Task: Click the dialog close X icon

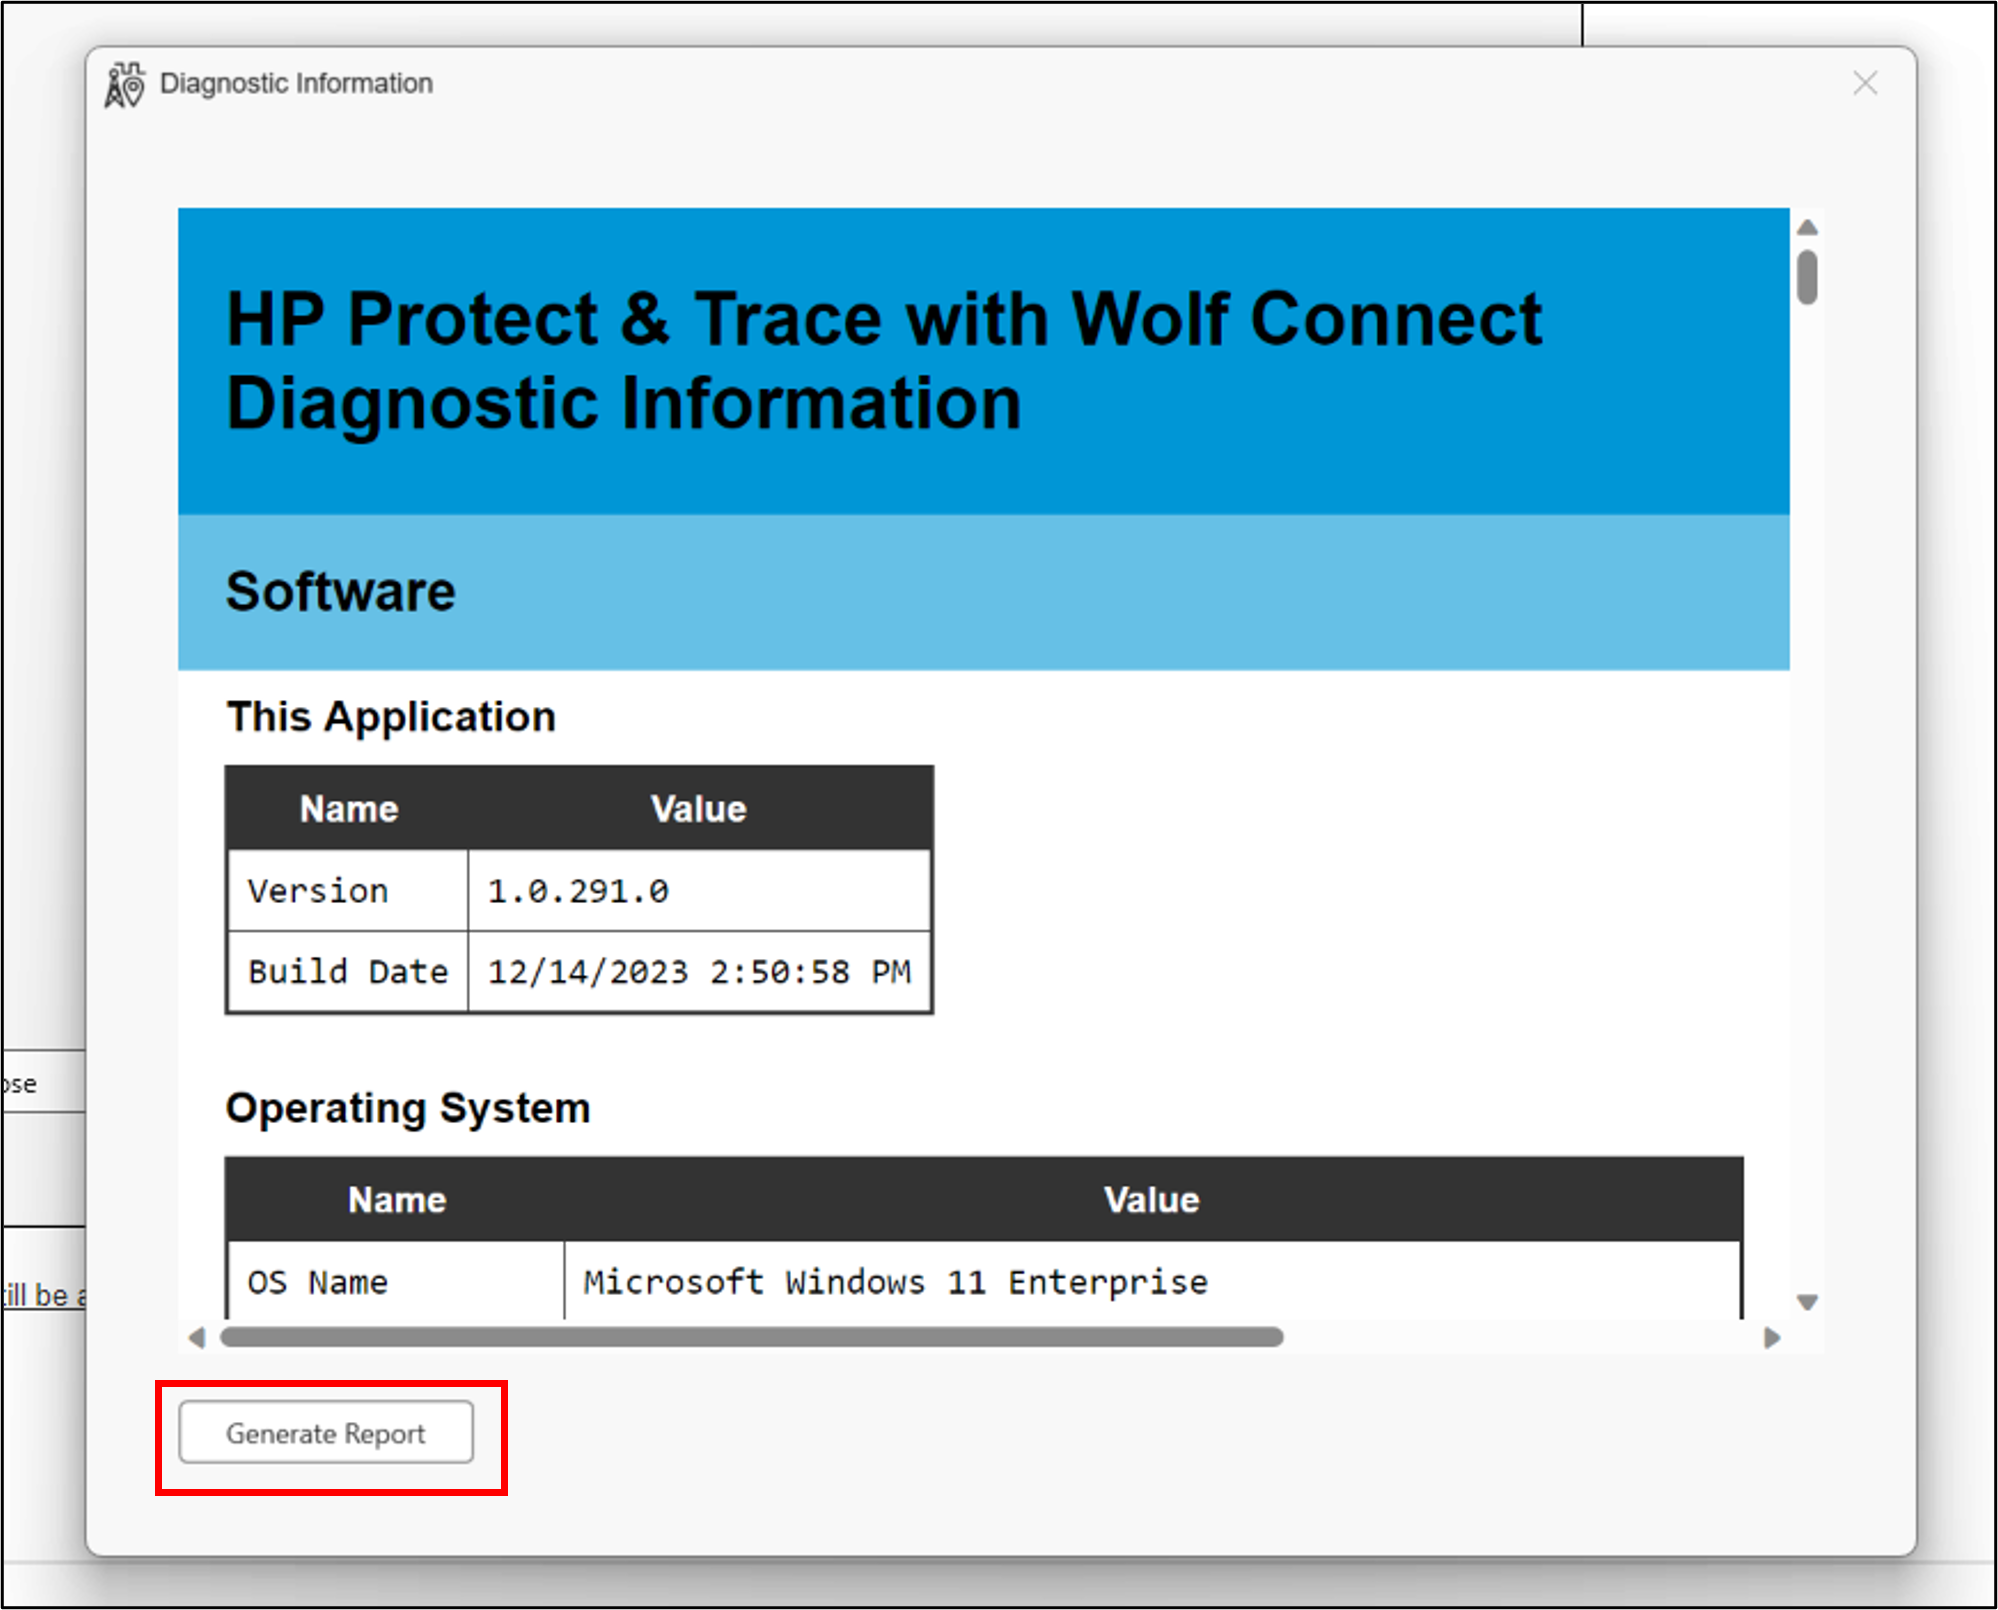Action: (x=1864, y=84)
